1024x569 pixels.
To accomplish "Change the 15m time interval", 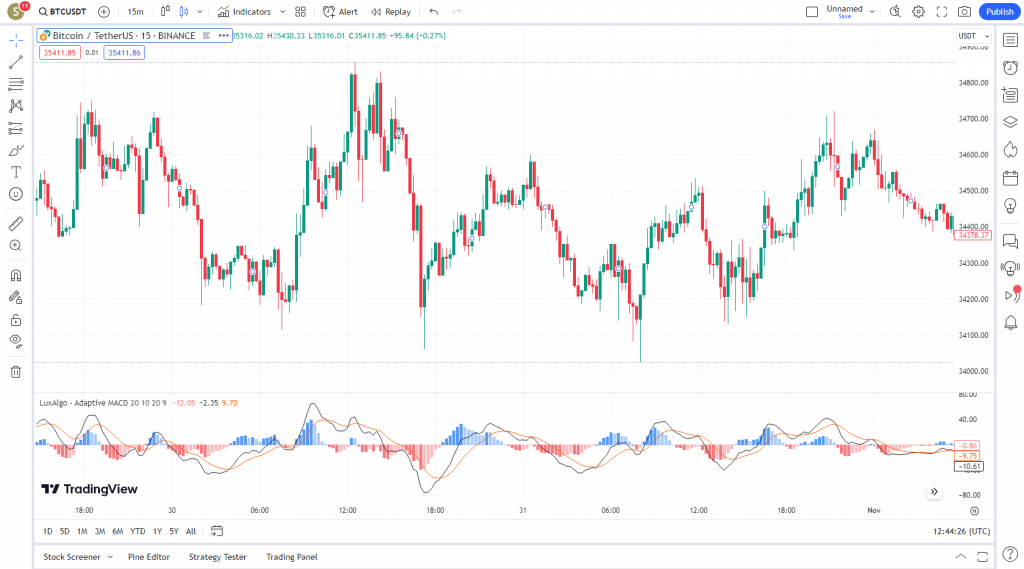I will point(135,12).
